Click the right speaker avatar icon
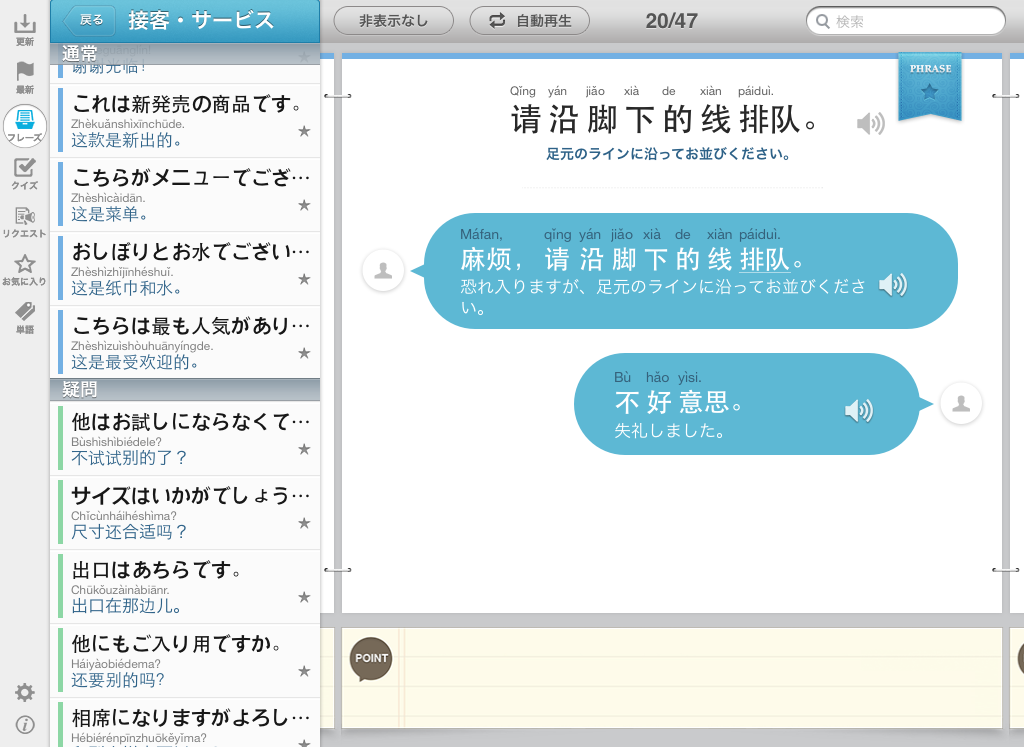The height and width of the screenshot is (747, 1024). tap(961, 404)
